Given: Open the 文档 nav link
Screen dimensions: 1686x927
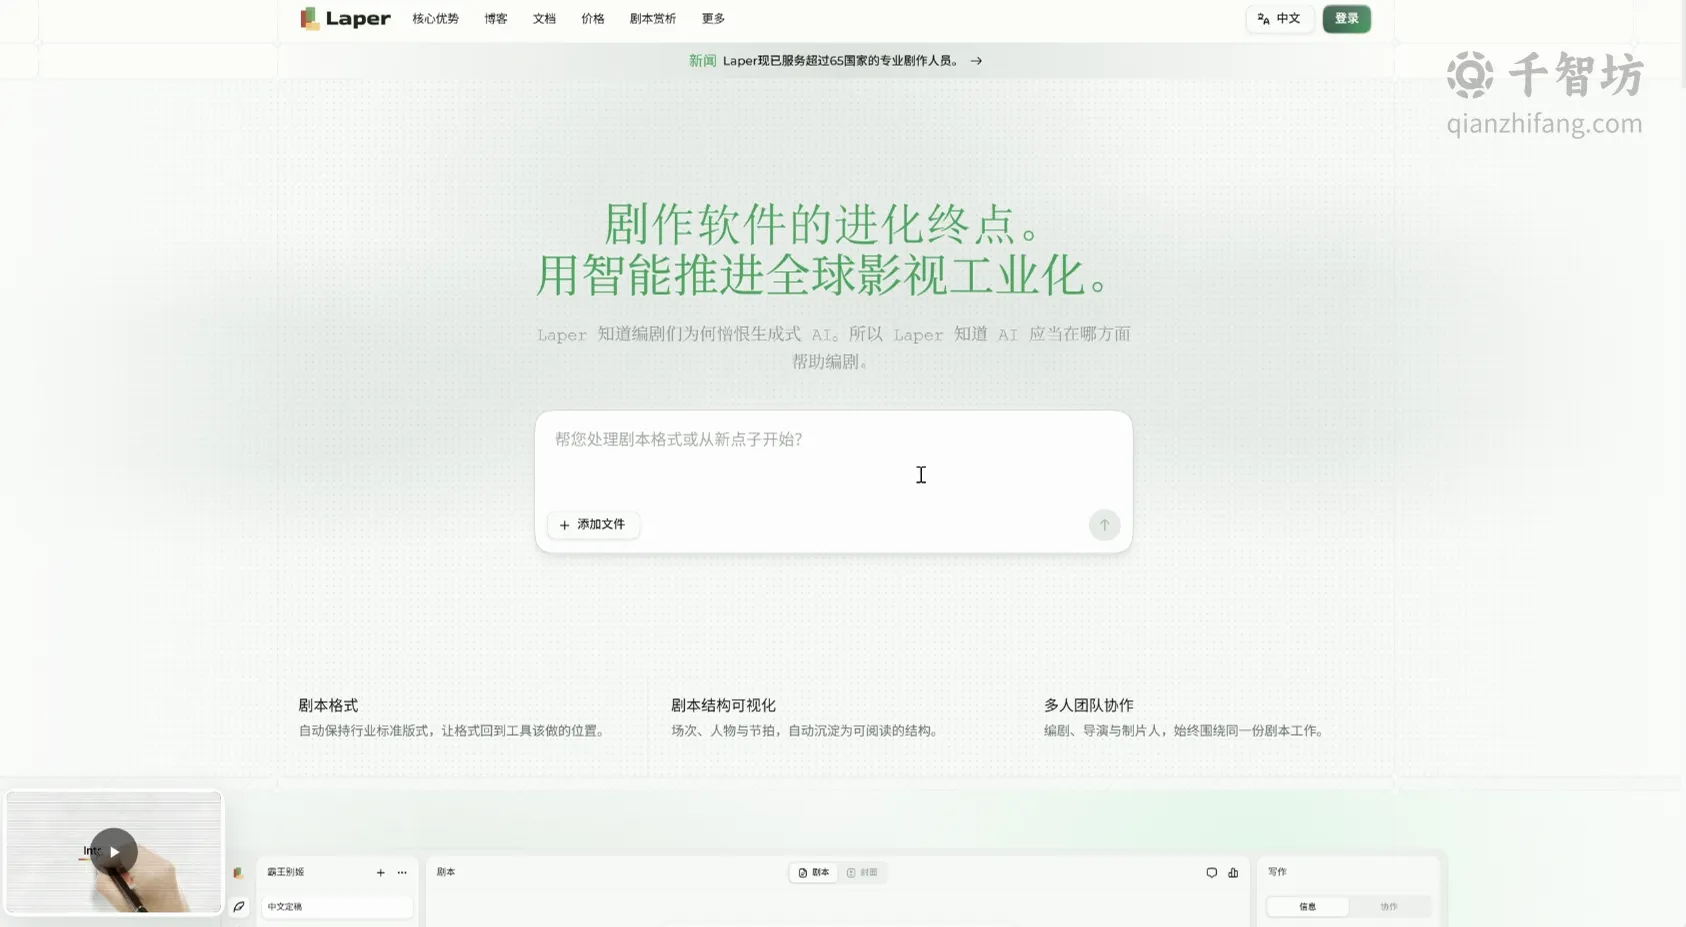Looking at the screenshot, I should click(x=544, y=19).
